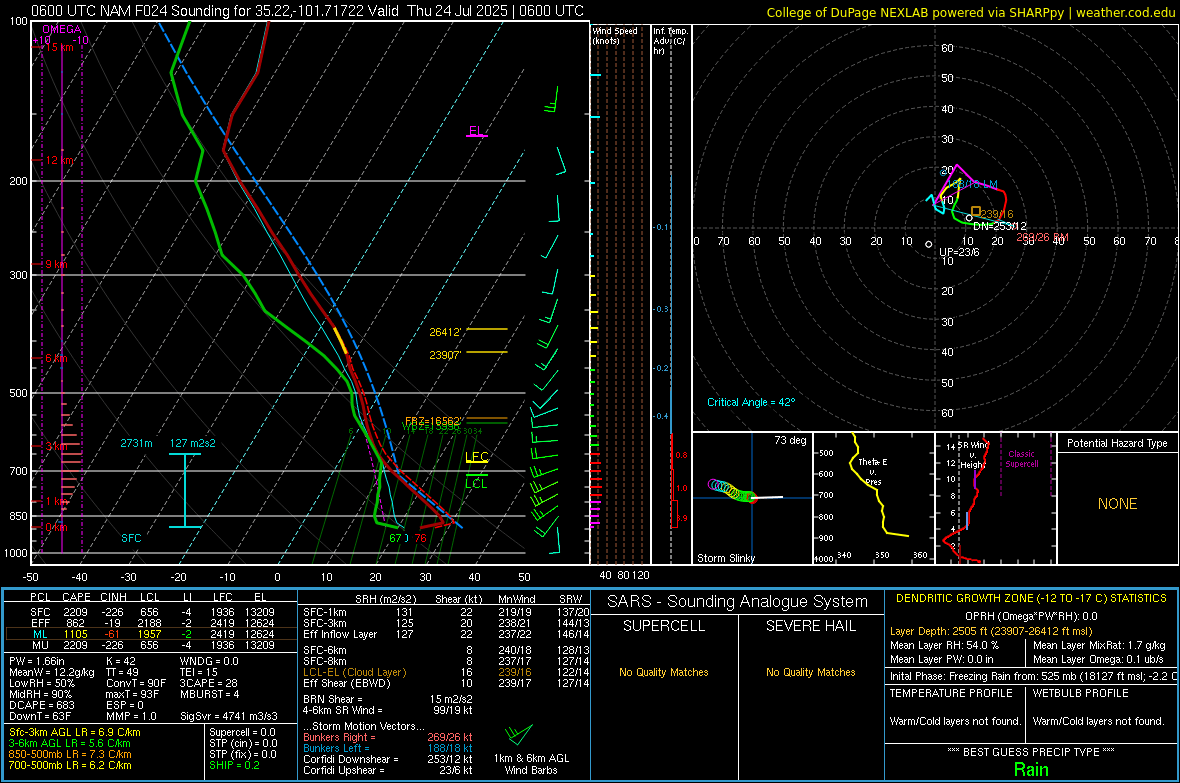Click the 1km & 6km wind barbs icon
The height and width of the screenshot is (783, 1180).
pos(519,734)
